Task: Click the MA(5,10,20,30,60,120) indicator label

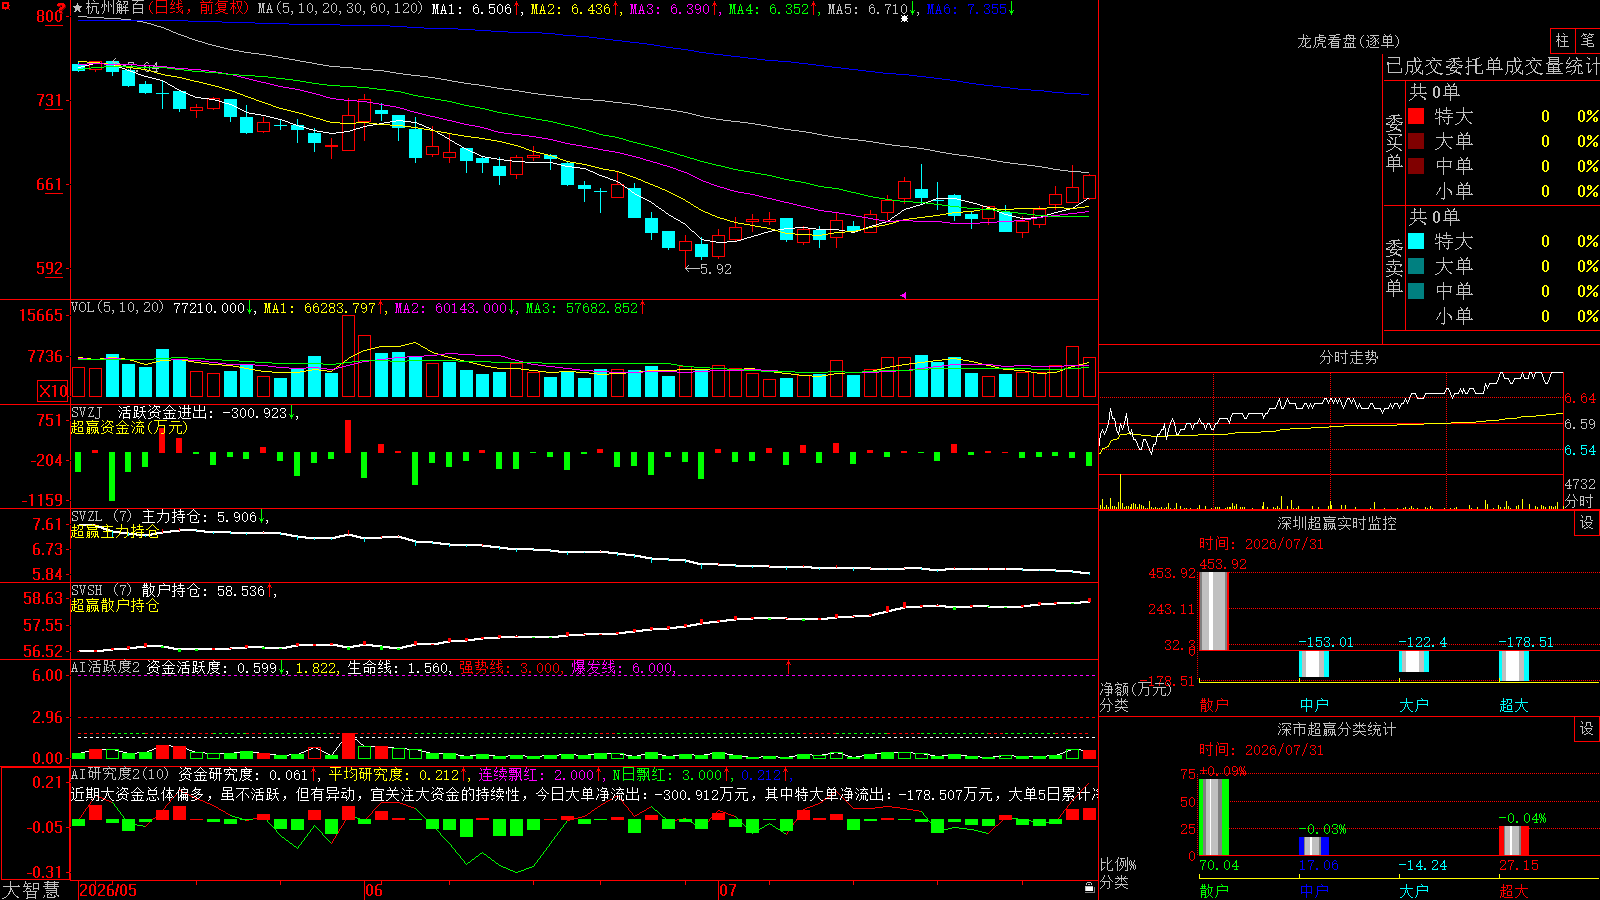Action: pos(340,8)
